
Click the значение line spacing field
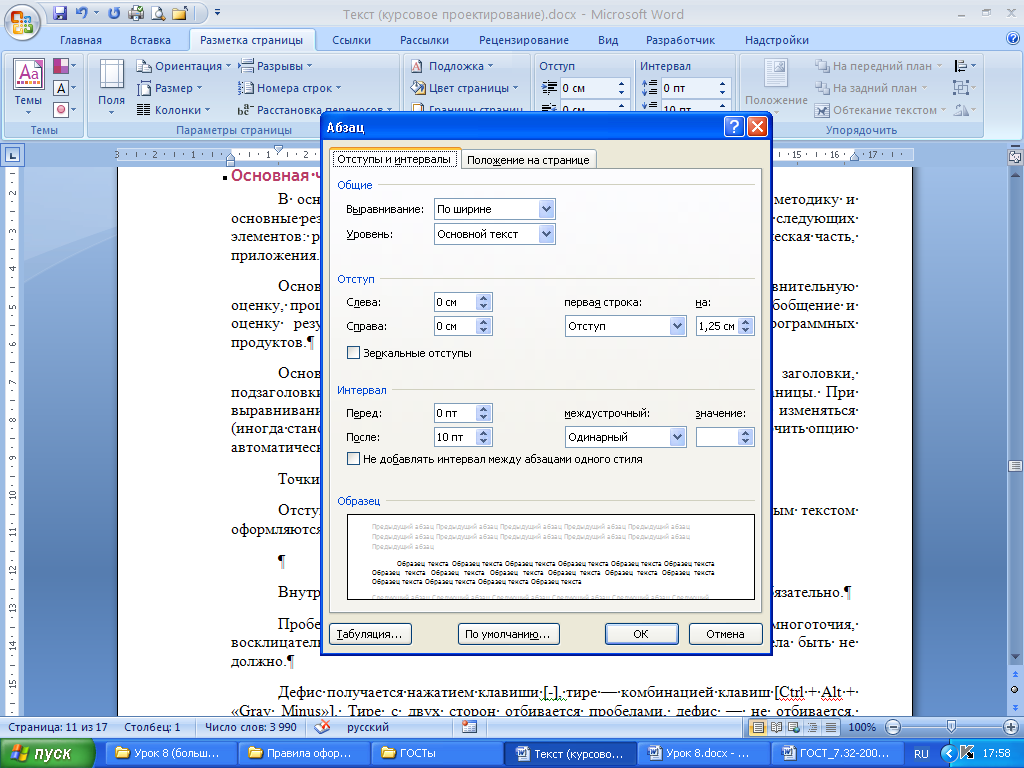pos(718,437)
